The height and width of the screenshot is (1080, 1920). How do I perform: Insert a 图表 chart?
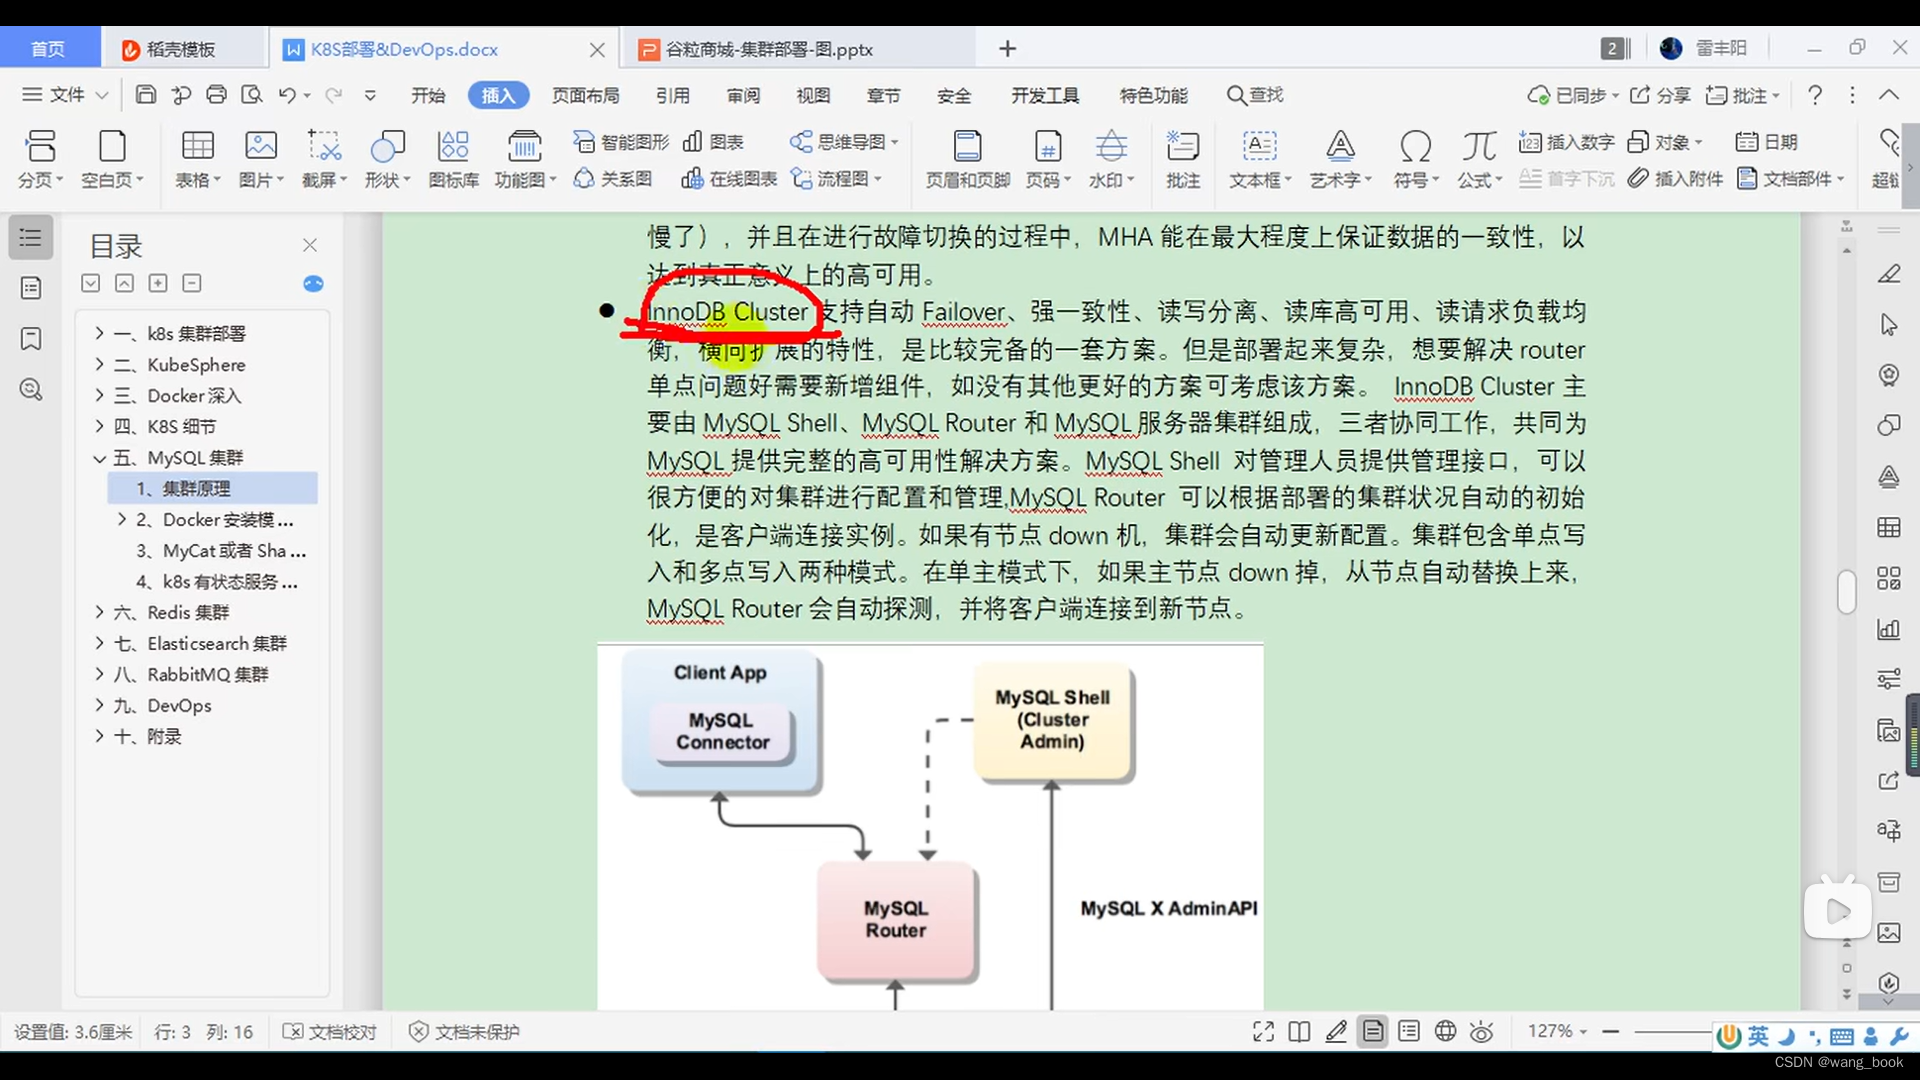(713, 142)
